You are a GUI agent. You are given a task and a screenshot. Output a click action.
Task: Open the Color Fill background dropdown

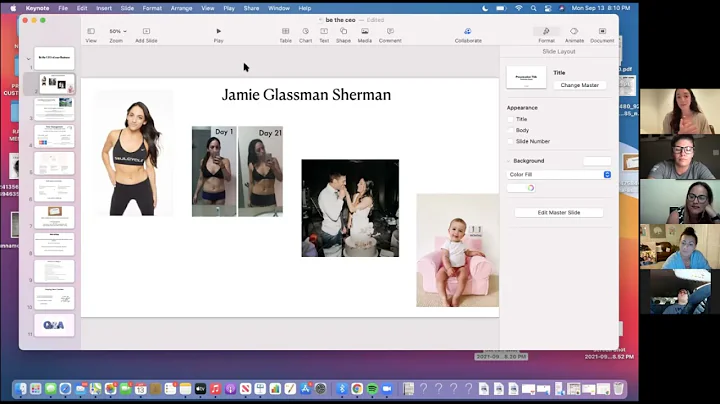click(x=559, y=174)
